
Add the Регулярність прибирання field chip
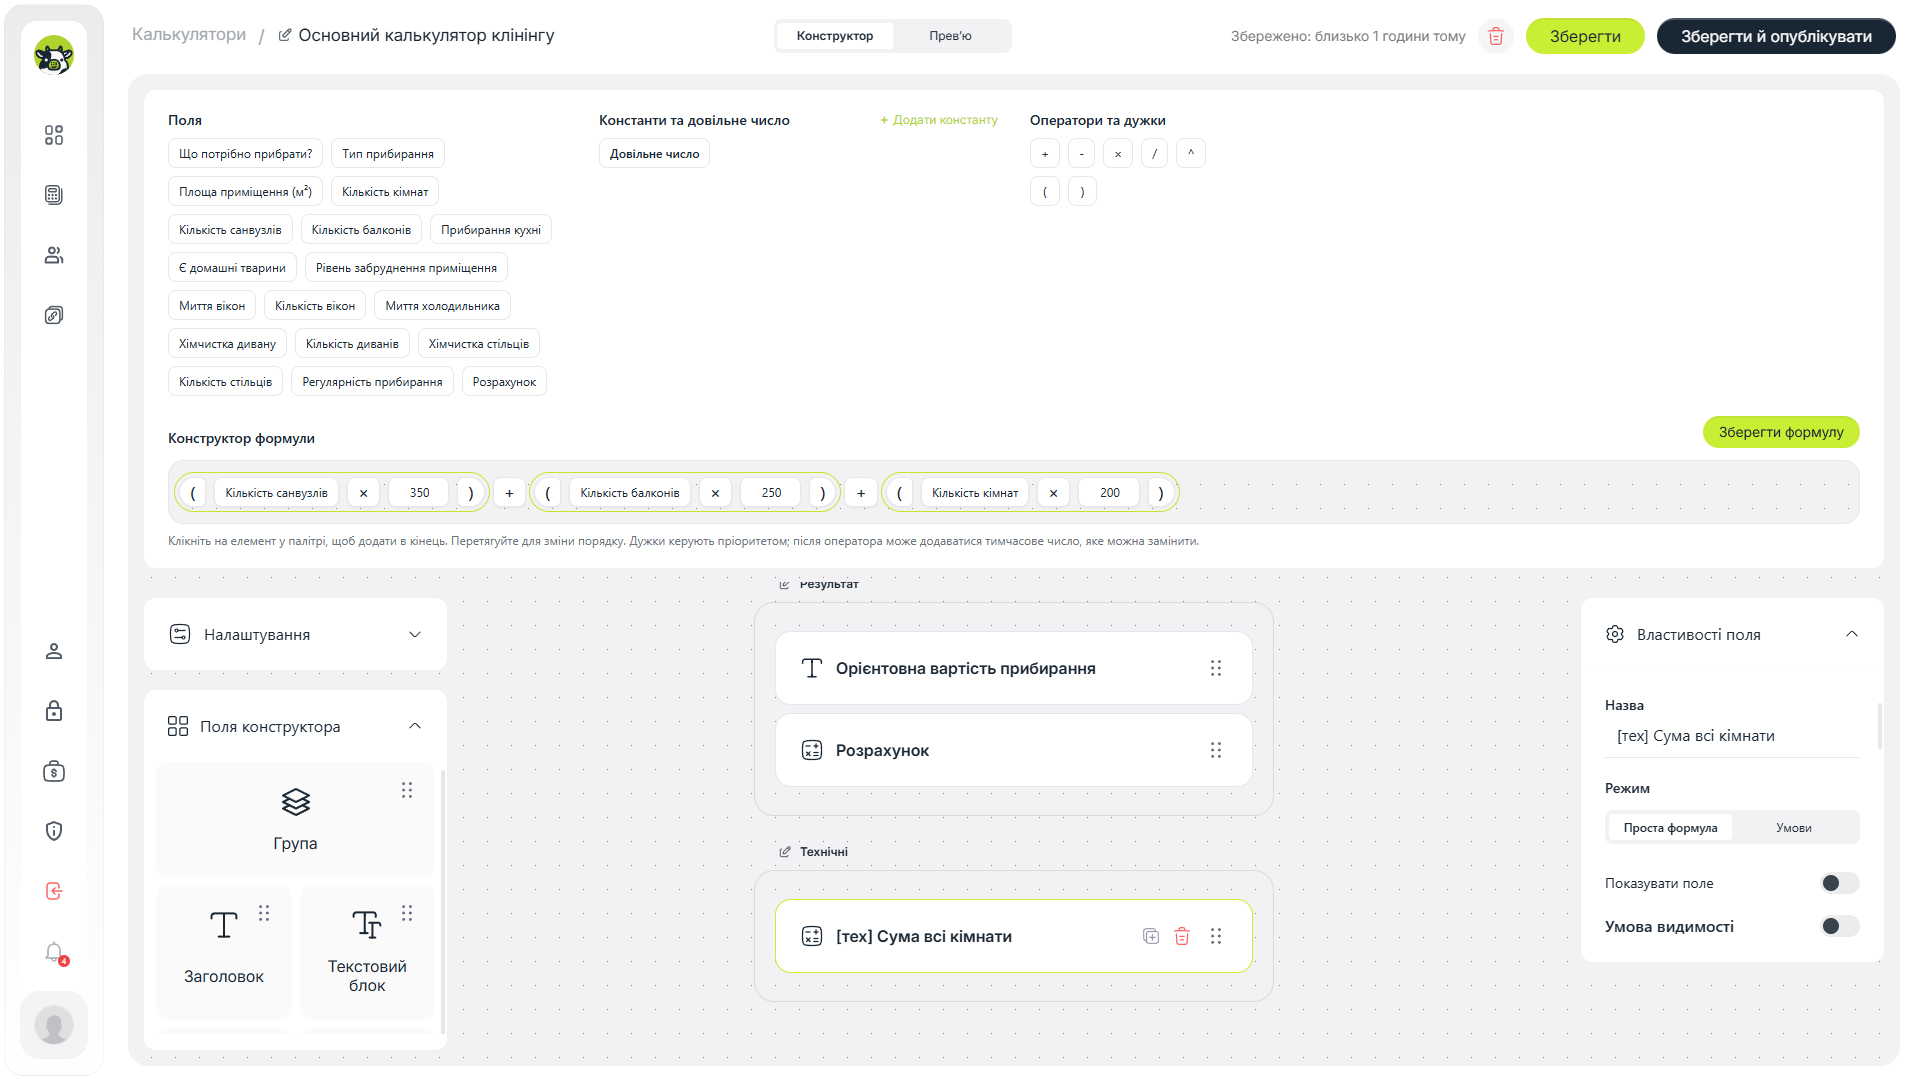point(372,382)
